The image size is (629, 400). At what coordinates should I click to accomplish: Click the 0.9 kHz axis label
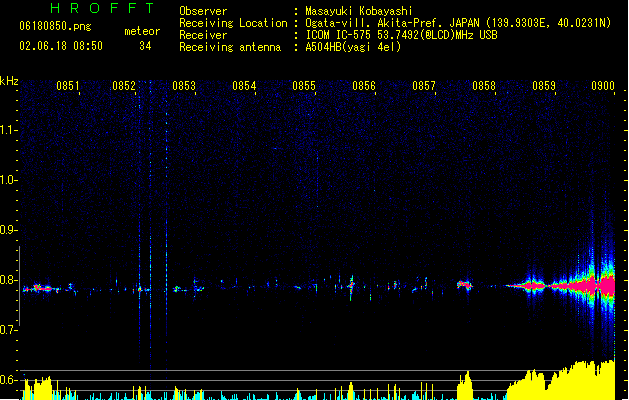tap(8, 230)
